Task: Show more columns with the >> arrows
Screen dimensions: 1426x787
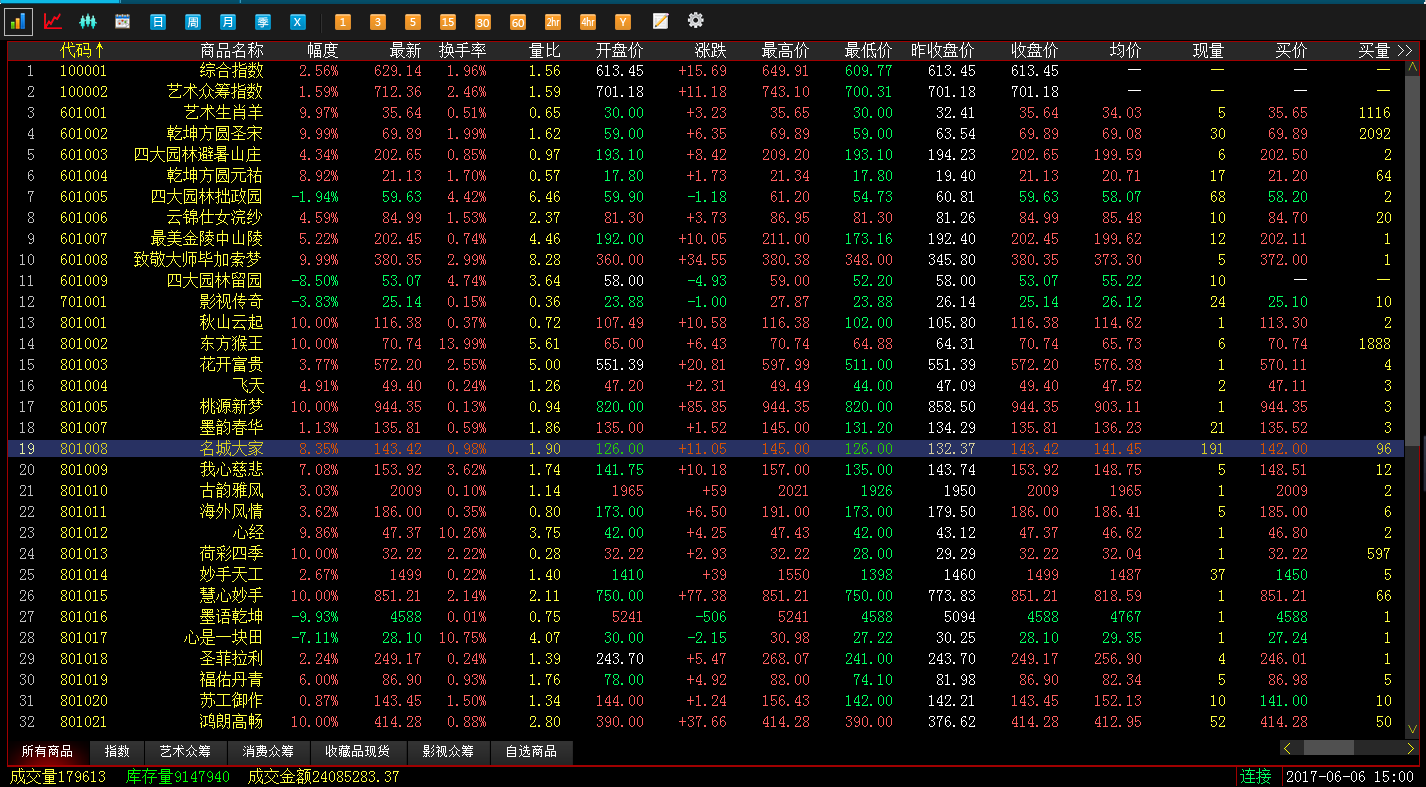Action: [1405, 50]
